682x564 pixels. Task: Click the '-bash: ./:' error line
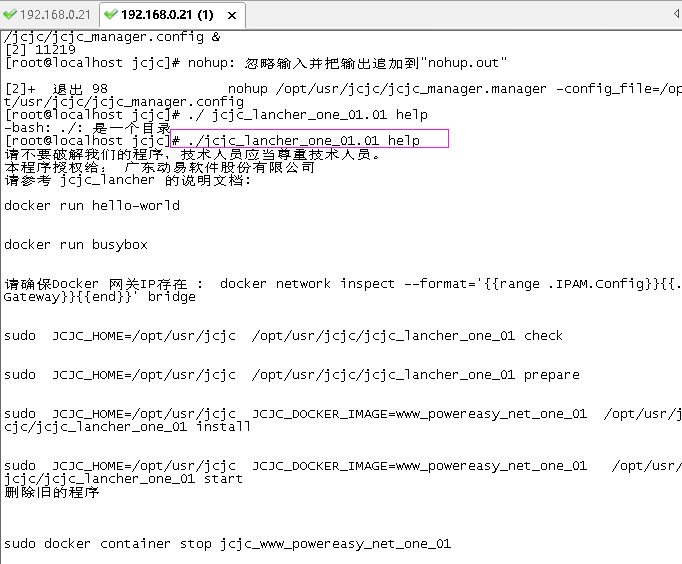coord(87,128)
